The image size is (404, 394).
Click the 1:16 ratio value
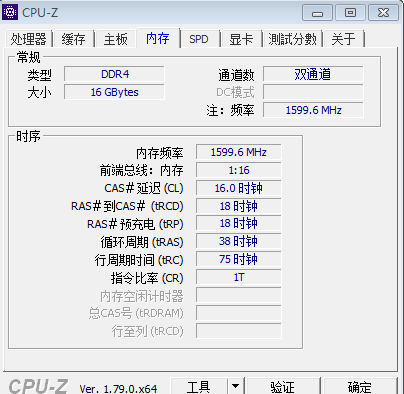pos(239,170)
